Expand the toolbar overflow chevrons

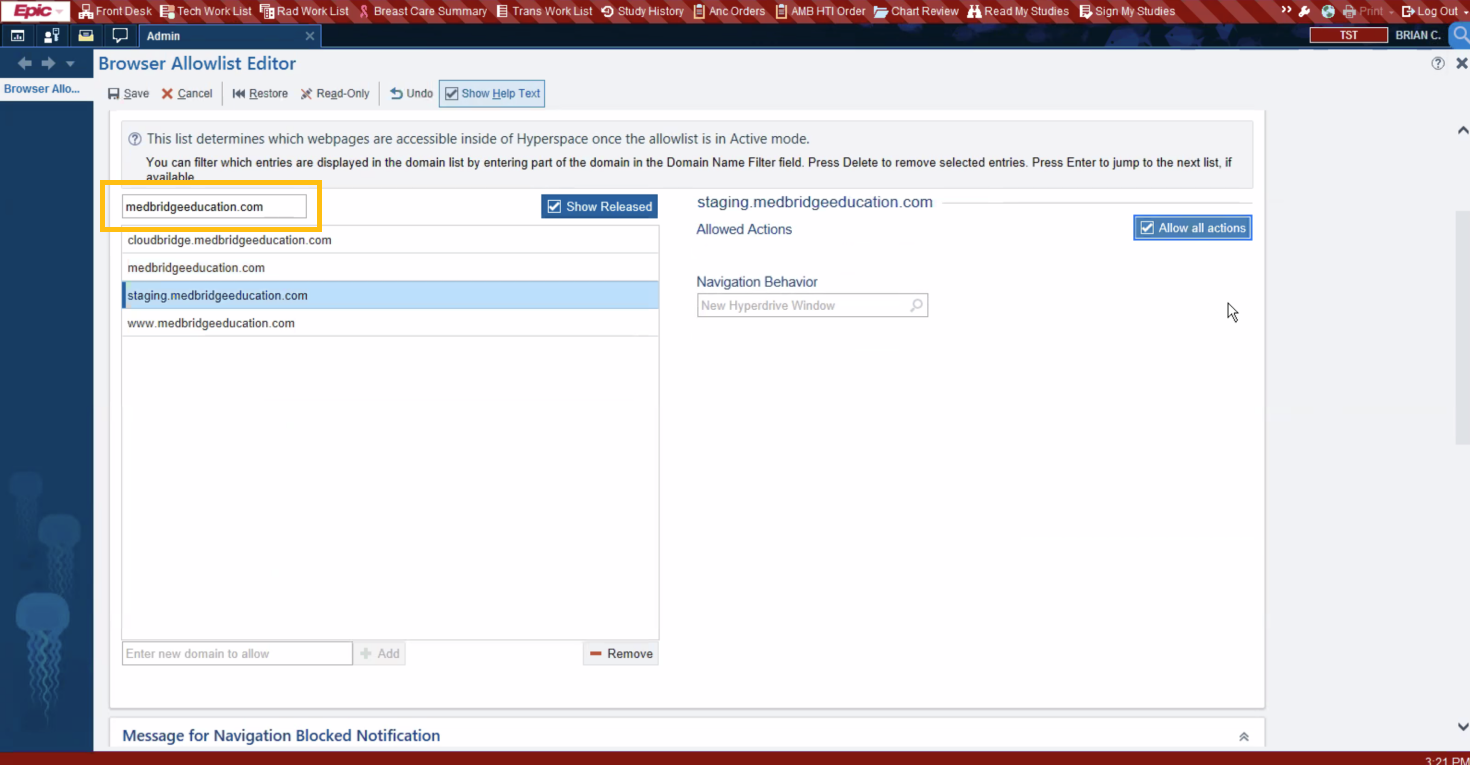(x=1286, y=10)
